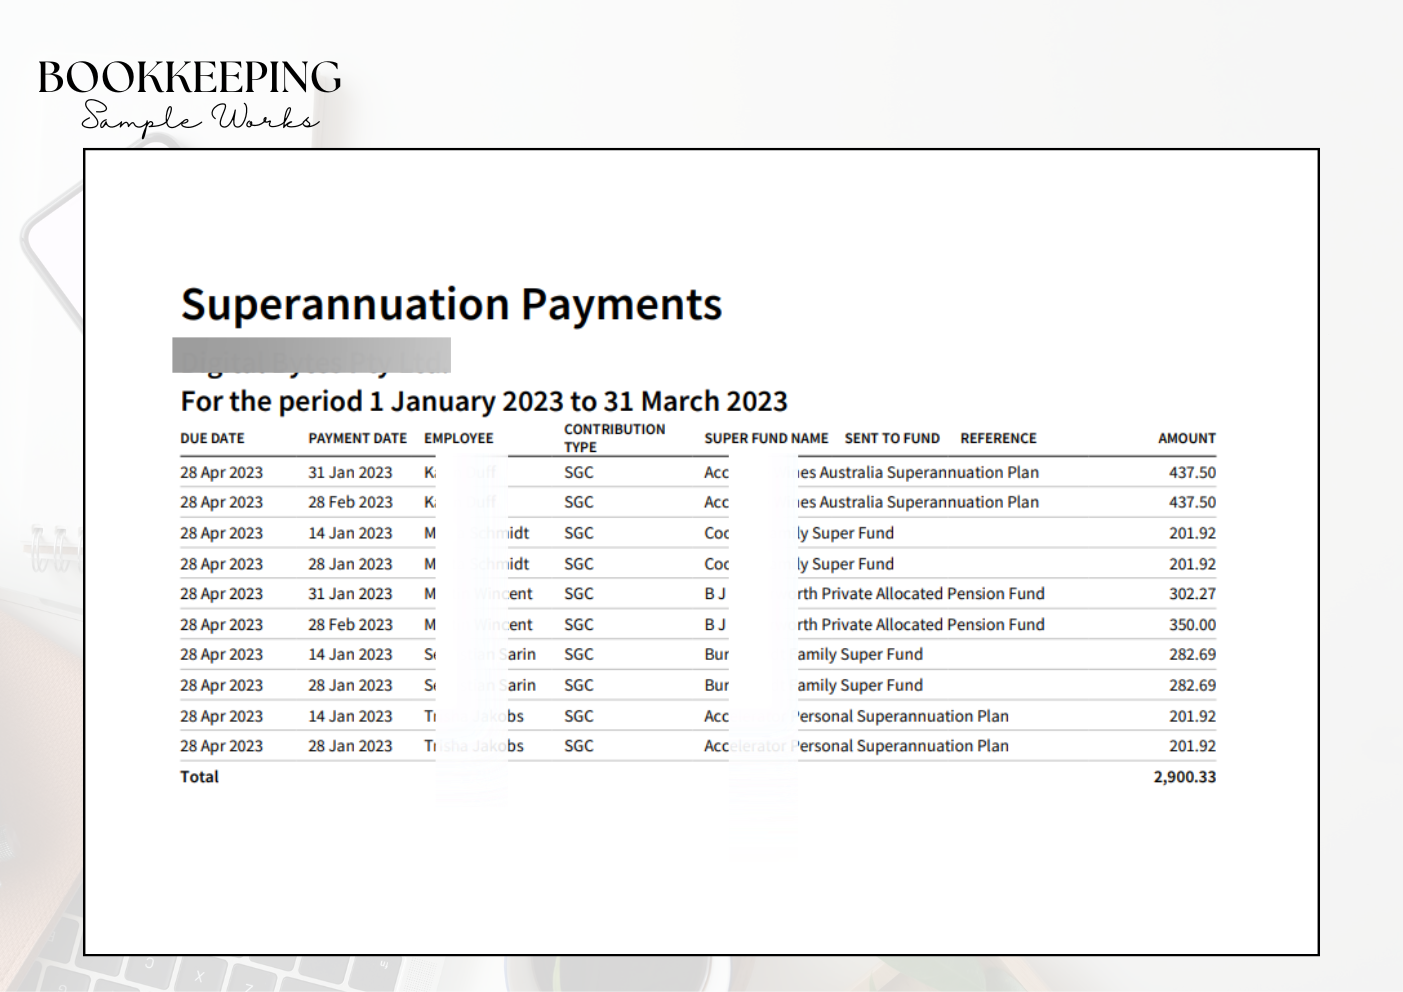Select "Private Allocated Pension Fund" in the 350.00 row

pyautogui.click(x=933, y=625)
